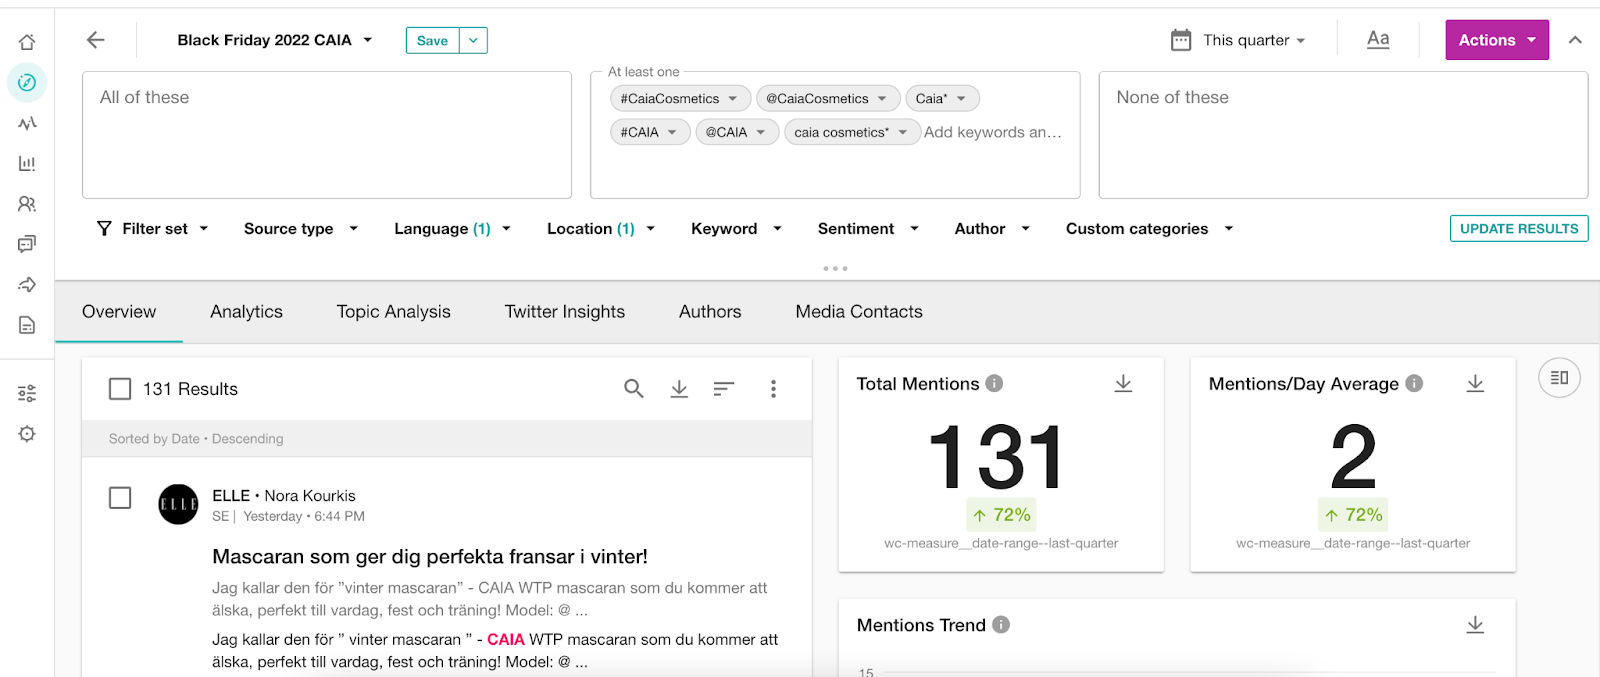This screenshot has width=1600, height=677.
Task: Open the gear account sidebar icon
Action: 27,434
